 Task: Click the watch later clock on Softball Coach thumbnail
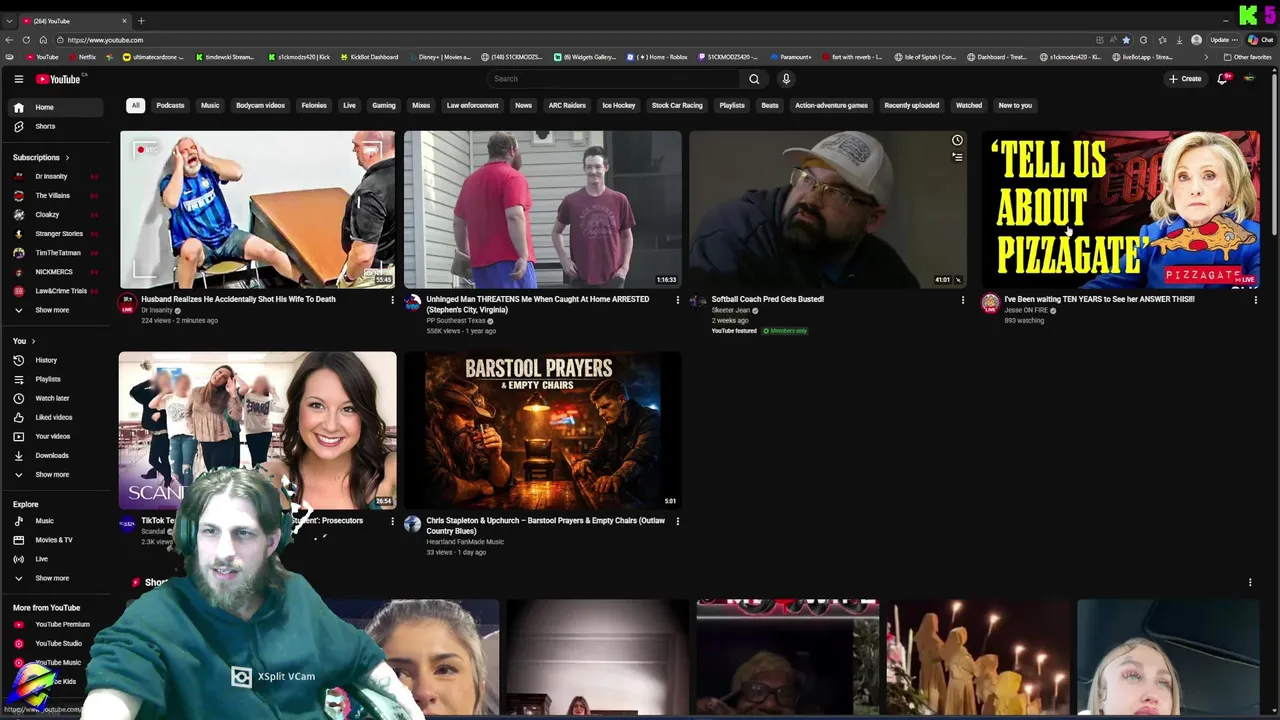[x=957, y=141]
